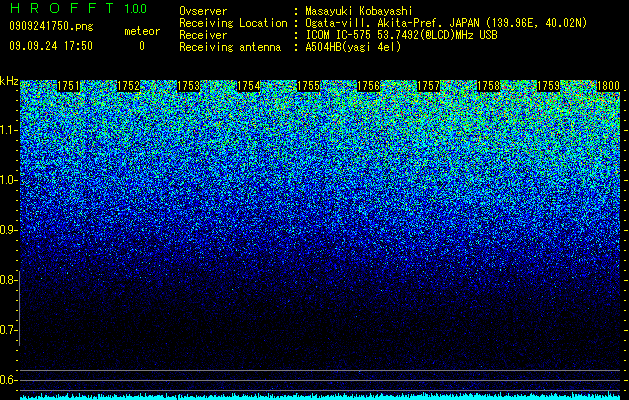The height and width of the screenshot is (400, 629).
Task: Click the 0.6 kHz horizontal reference line
Action: (x=320, y=380)
